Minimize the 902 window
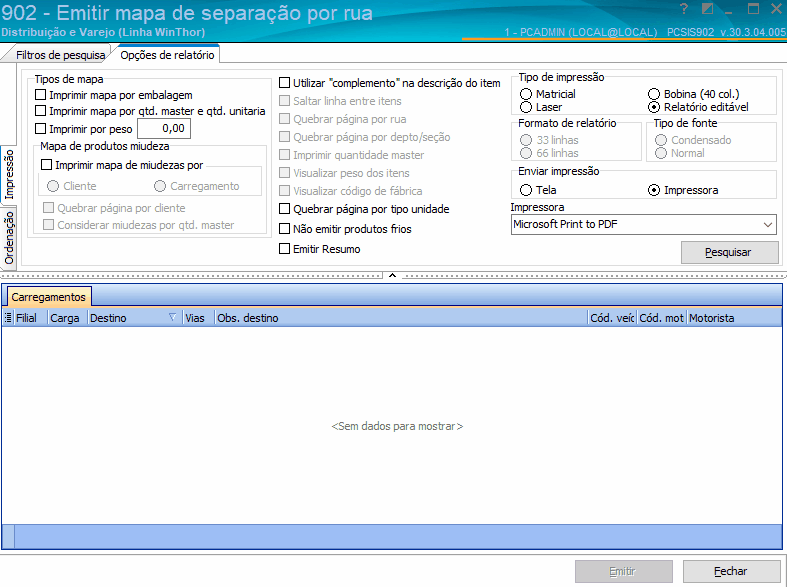 click(730, 10)
